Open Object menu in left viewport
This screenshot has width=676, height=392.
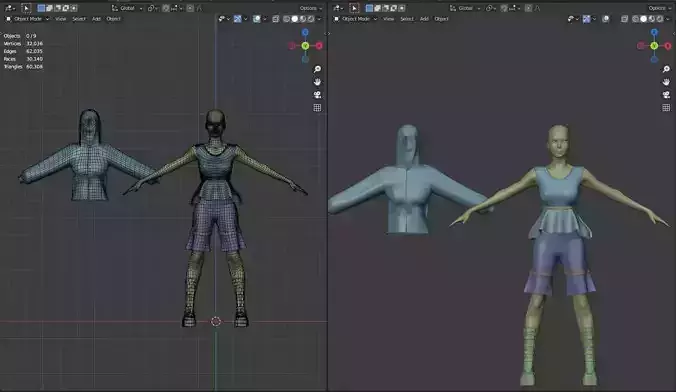coord(113,19)
